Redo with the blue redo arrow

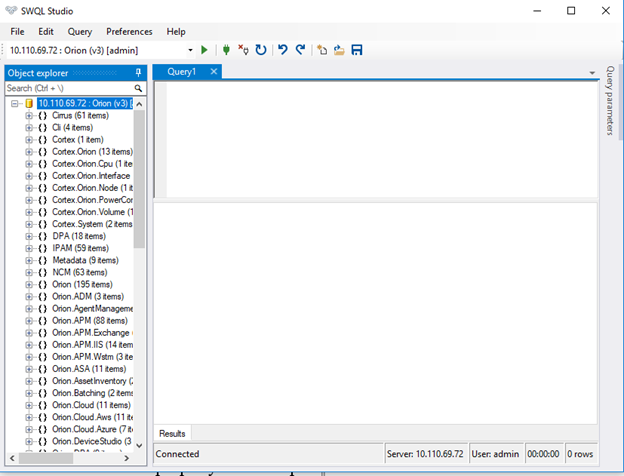pyautogui.click(x=300, y=50)
